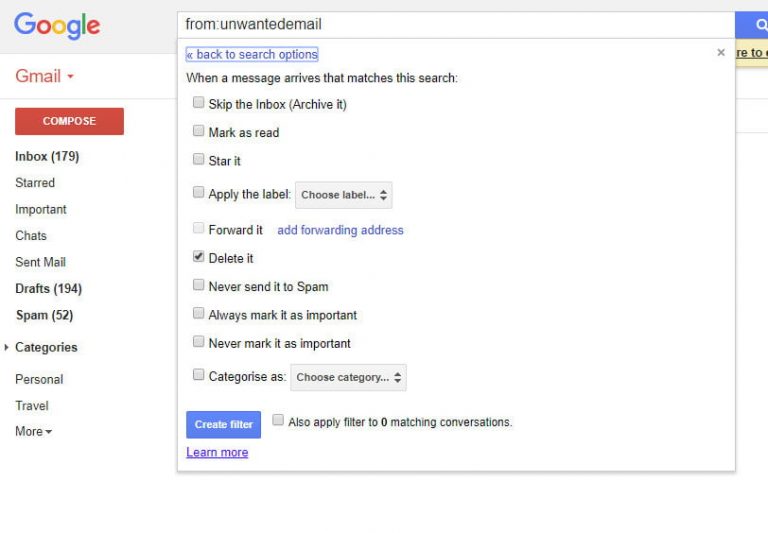This screenshot has width=768, height=533.
Task: Click the blue search magnifier button
Action: [752, 25]
